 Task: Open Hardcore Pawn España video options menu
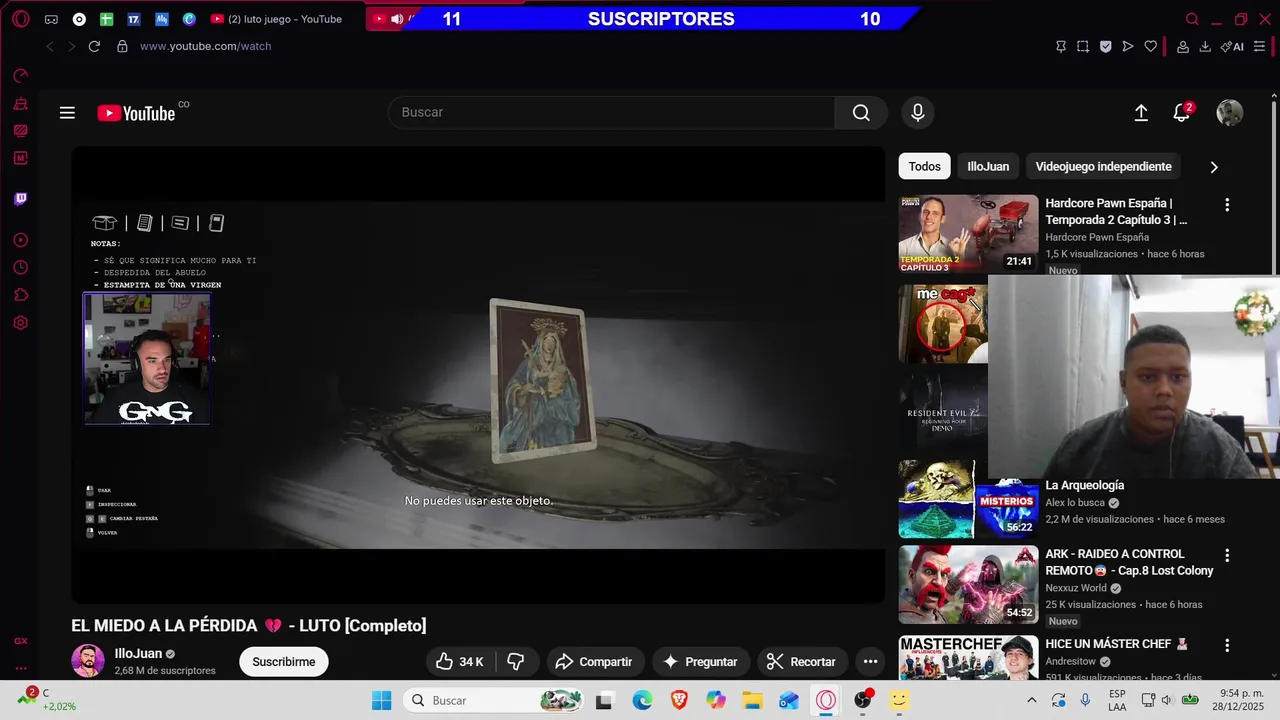(1227, 204)
